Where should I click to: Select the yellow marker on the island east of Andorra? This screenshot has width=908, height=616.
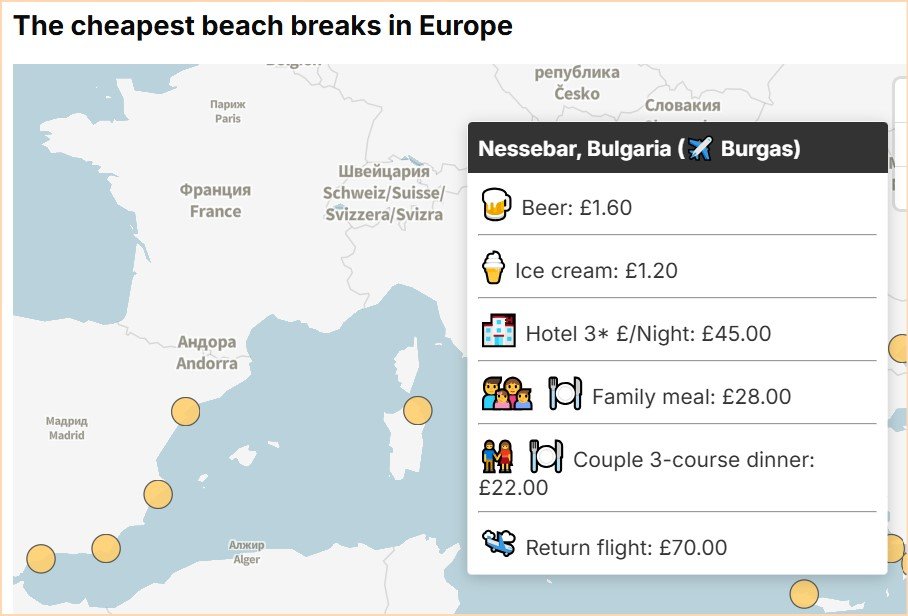pyautogui.click(x=417, y=410)
